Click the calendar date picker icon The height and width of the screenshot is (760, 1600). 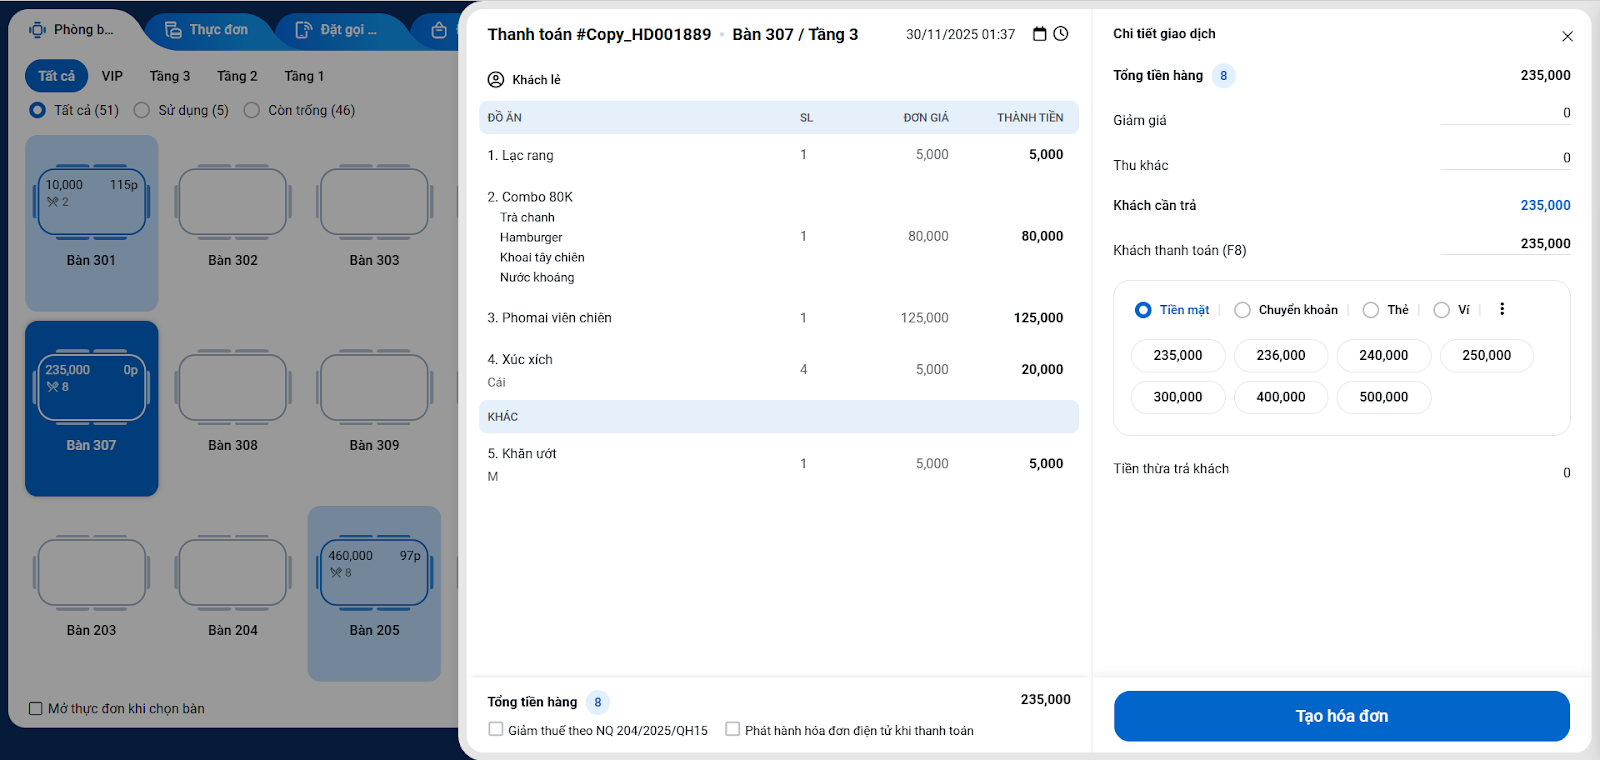point(1040,34)
